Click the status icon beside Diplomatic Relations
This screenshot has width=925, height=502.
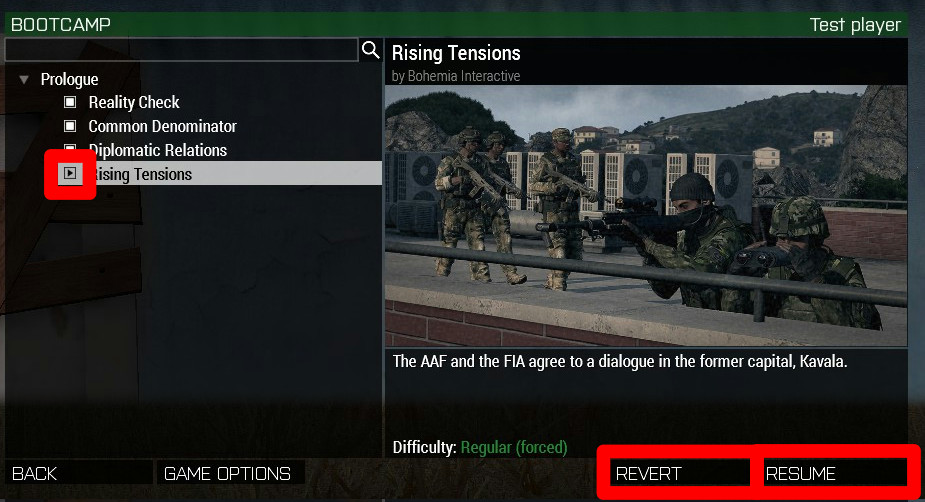pos(70,147)
